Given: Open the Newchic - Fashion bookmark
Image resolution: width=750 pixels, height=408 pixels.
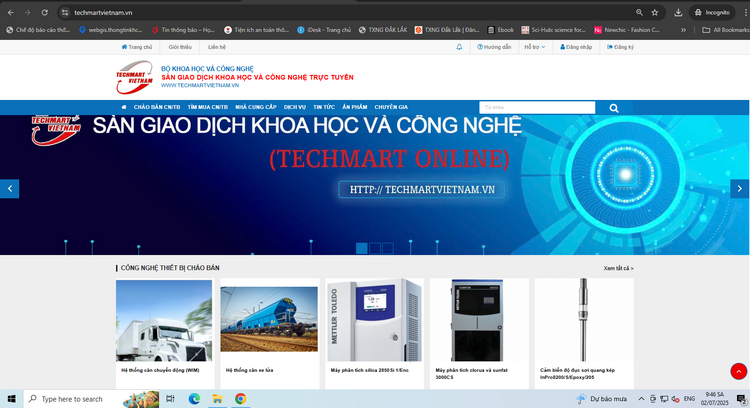Looking at the screenshot, I should pyautogui.click(x=627, y=30).
